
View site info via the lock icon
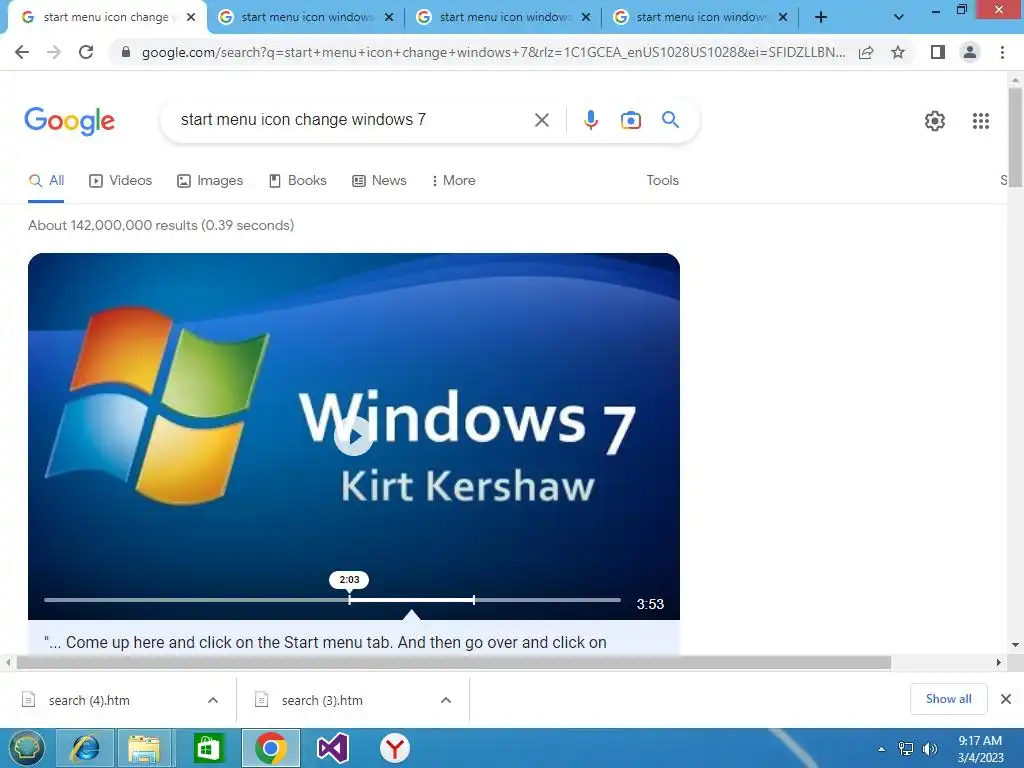(x=125, y=52)
